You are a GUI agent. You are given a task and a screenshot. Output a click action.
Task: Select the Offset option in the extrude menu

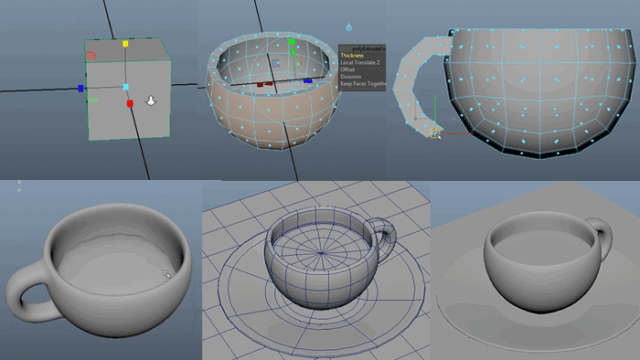pos(347,69)
